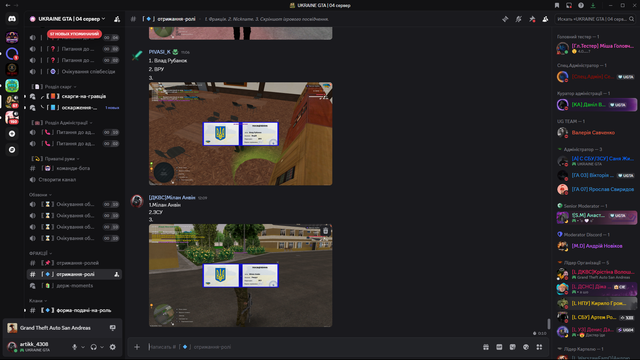Click the chat vertical scrollbar thumb
The height and width of the screenshot is (360, 640).
[x=549, y=324]
